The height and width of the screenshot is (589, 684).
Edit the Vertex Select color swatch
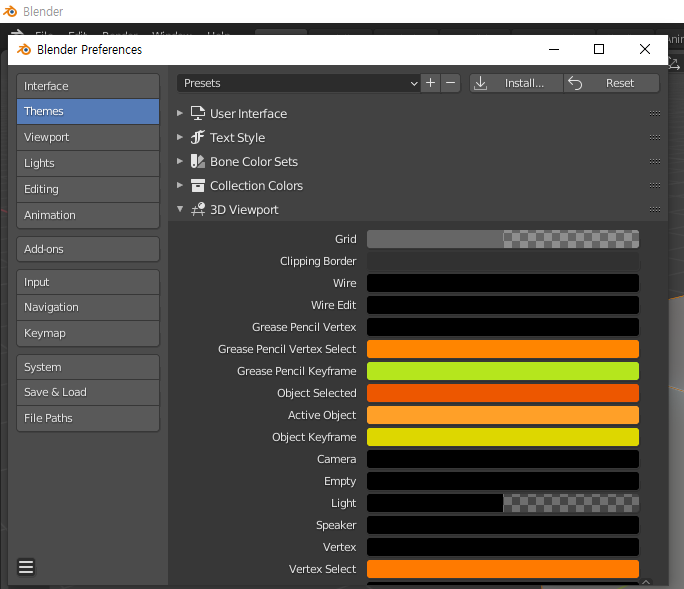[503, 569]
